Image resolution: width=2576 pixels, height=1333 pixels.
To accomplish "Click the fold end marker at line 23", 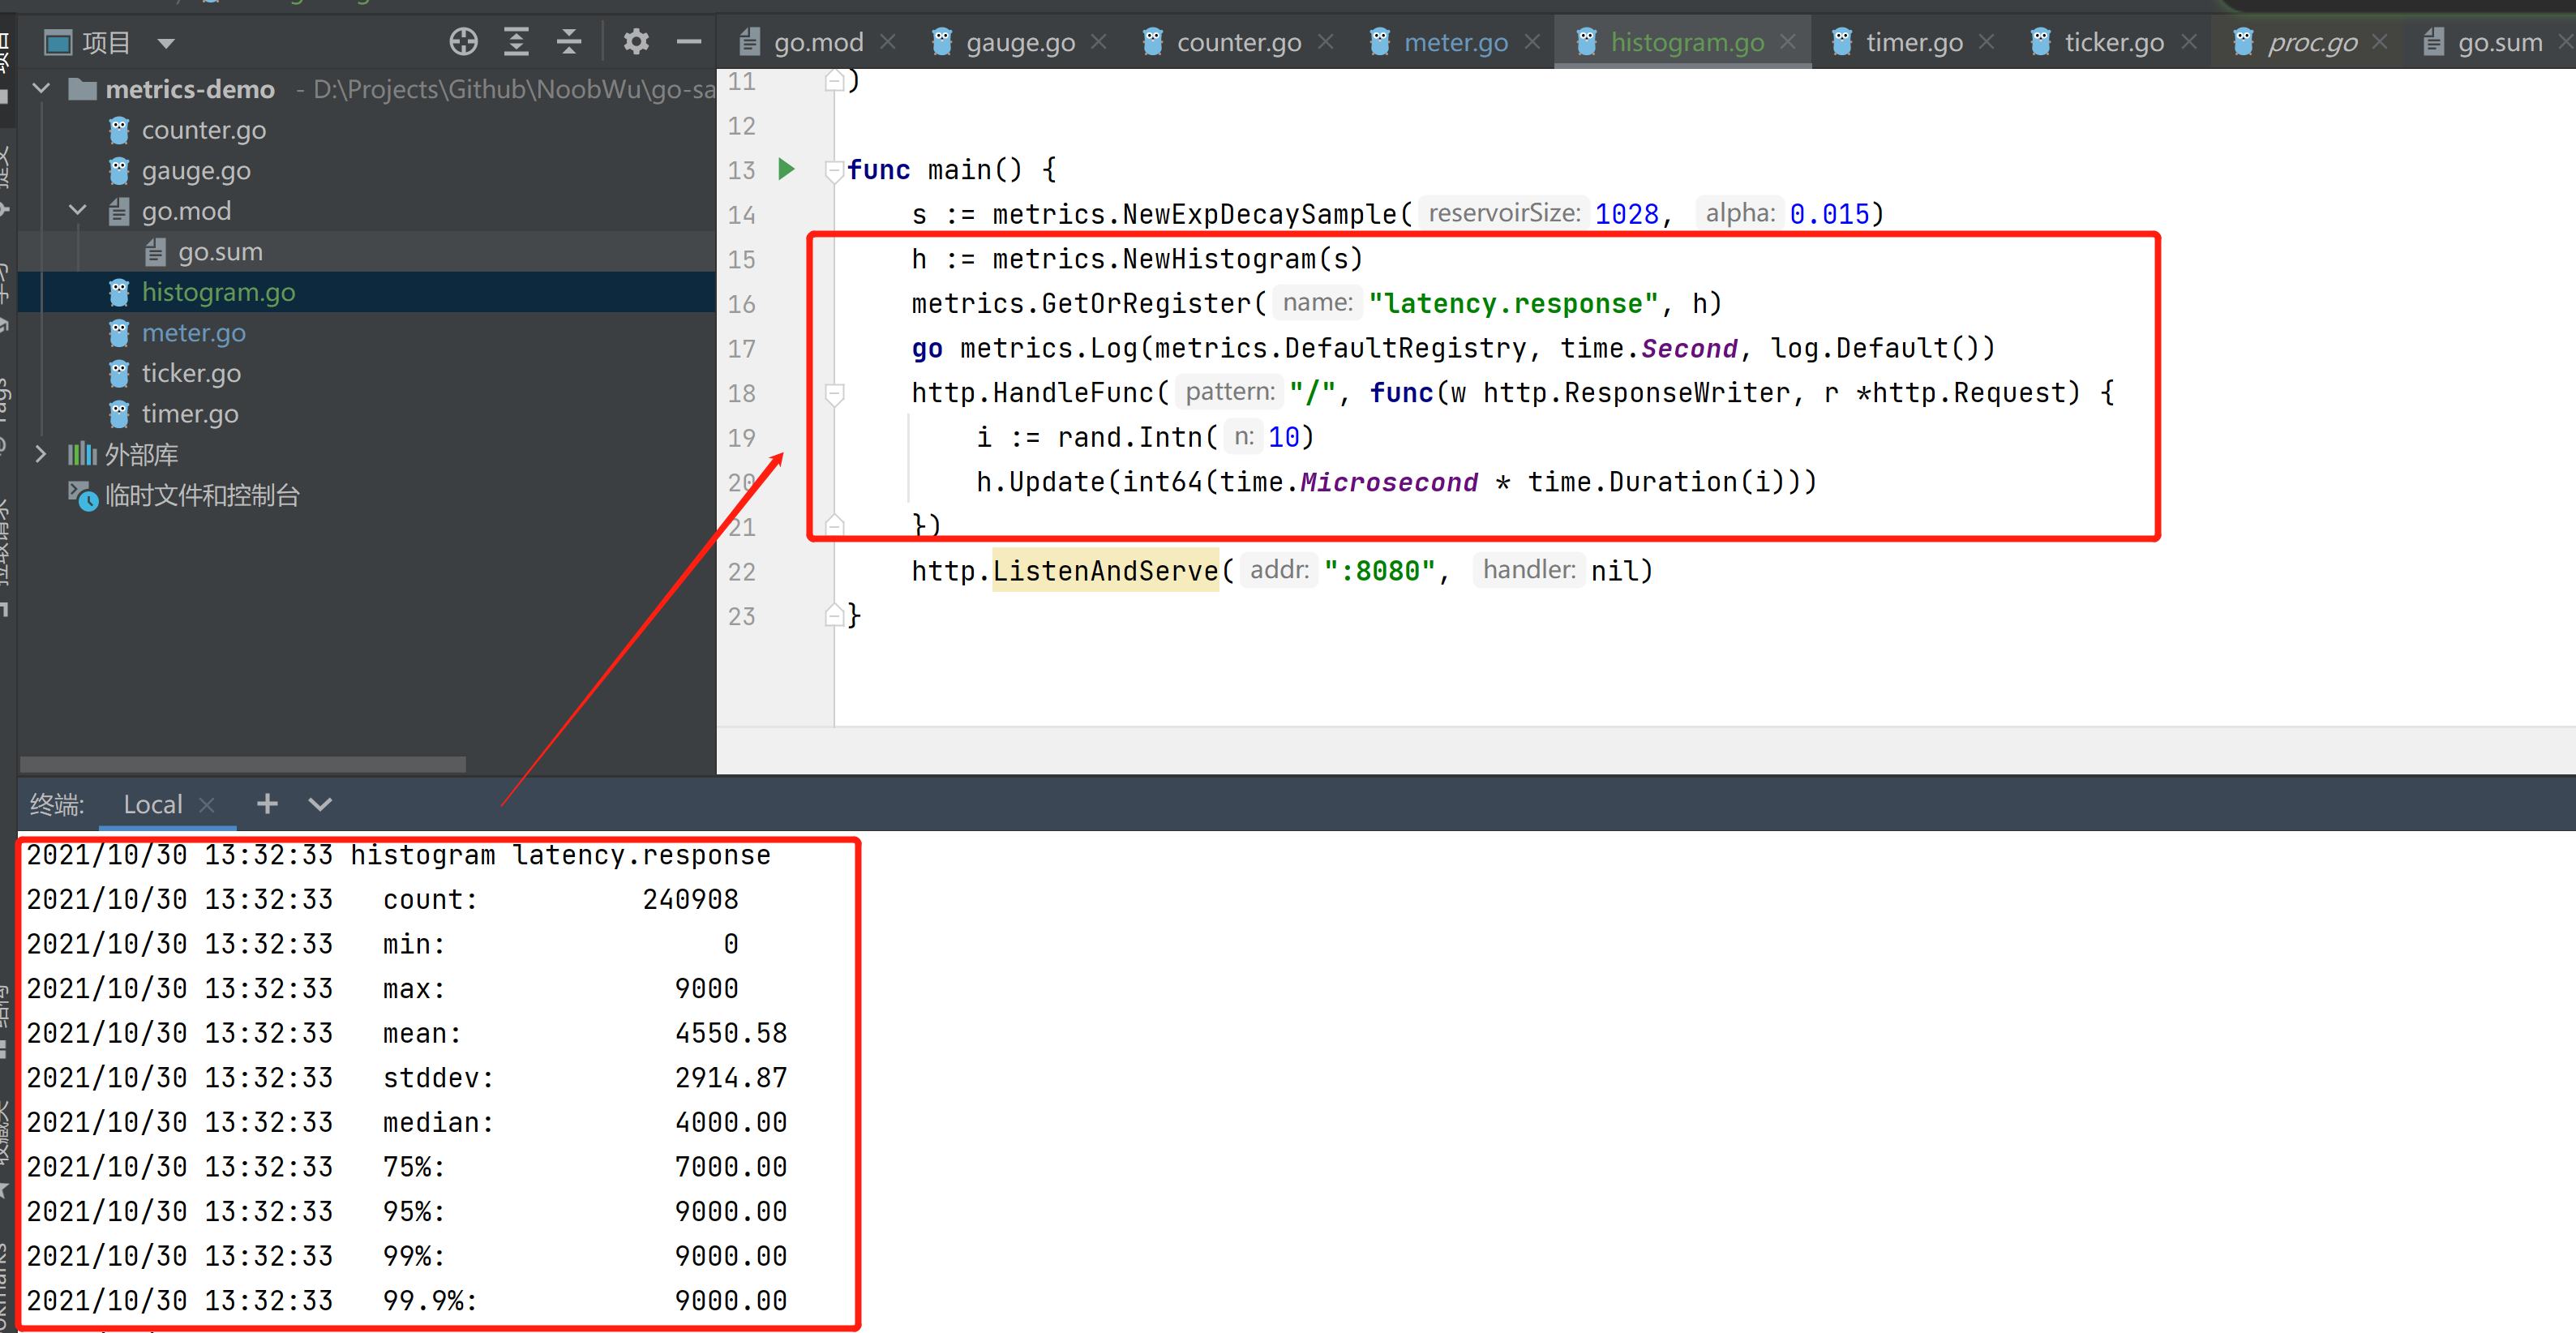I will pos(834,616).
